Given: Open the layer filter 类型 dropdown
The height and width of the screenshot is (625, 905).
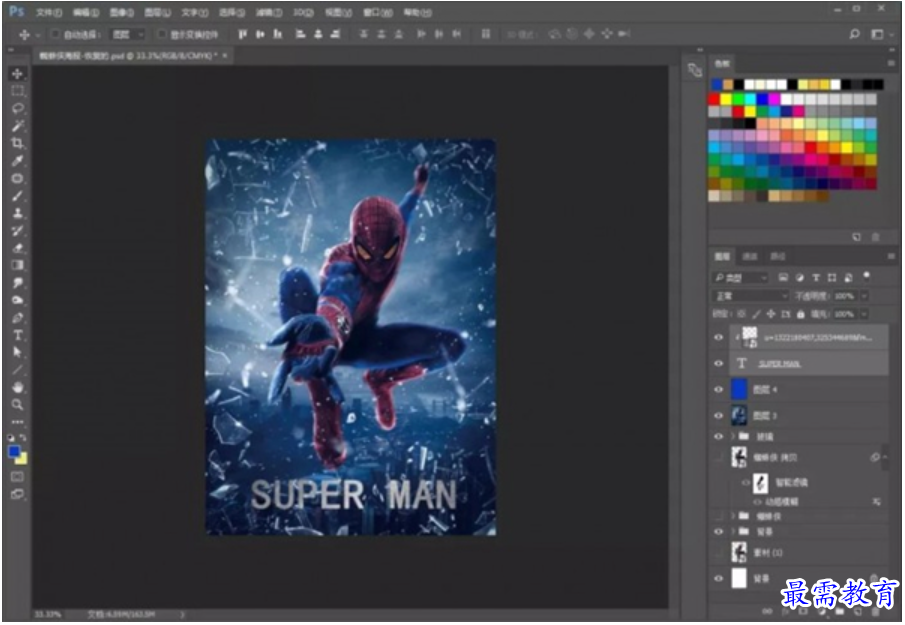Looking at the screenshot, I should [x=741, y=278].
